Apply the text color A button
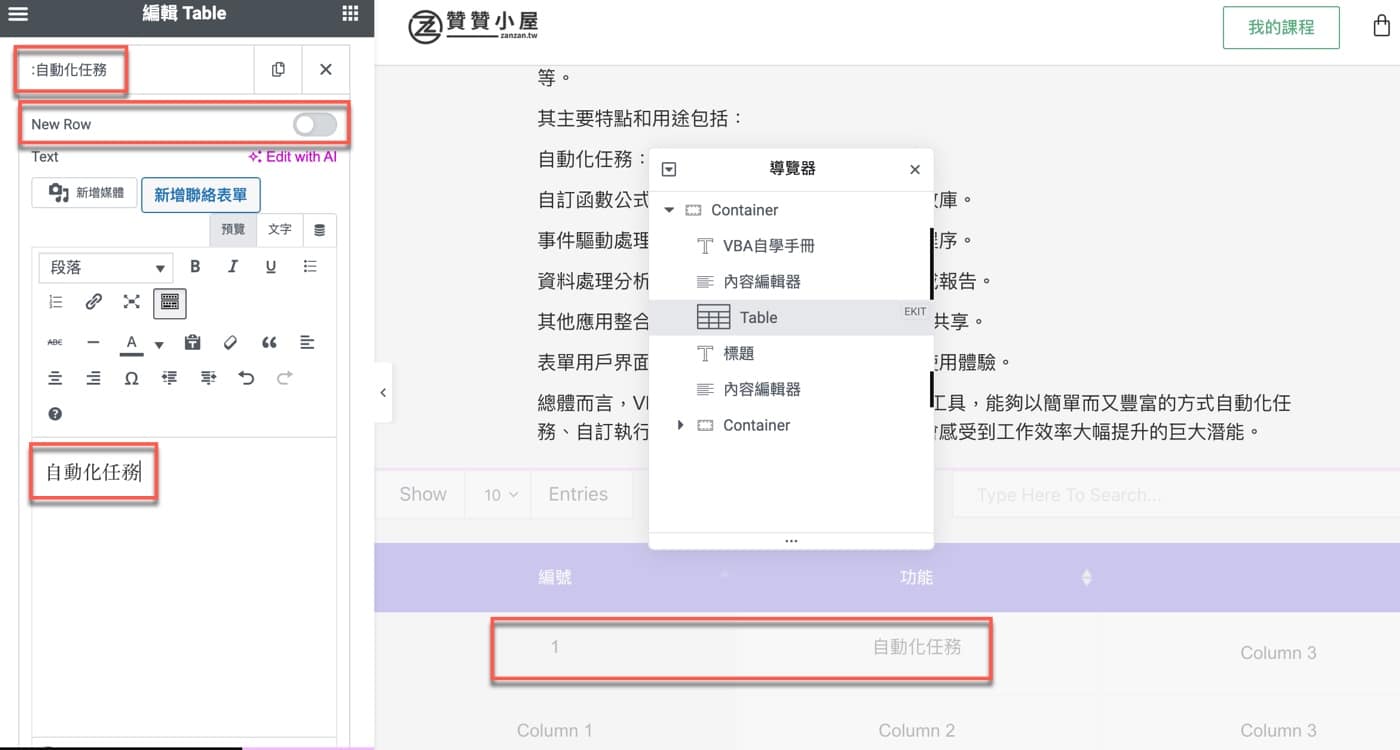 pos(131,343)
